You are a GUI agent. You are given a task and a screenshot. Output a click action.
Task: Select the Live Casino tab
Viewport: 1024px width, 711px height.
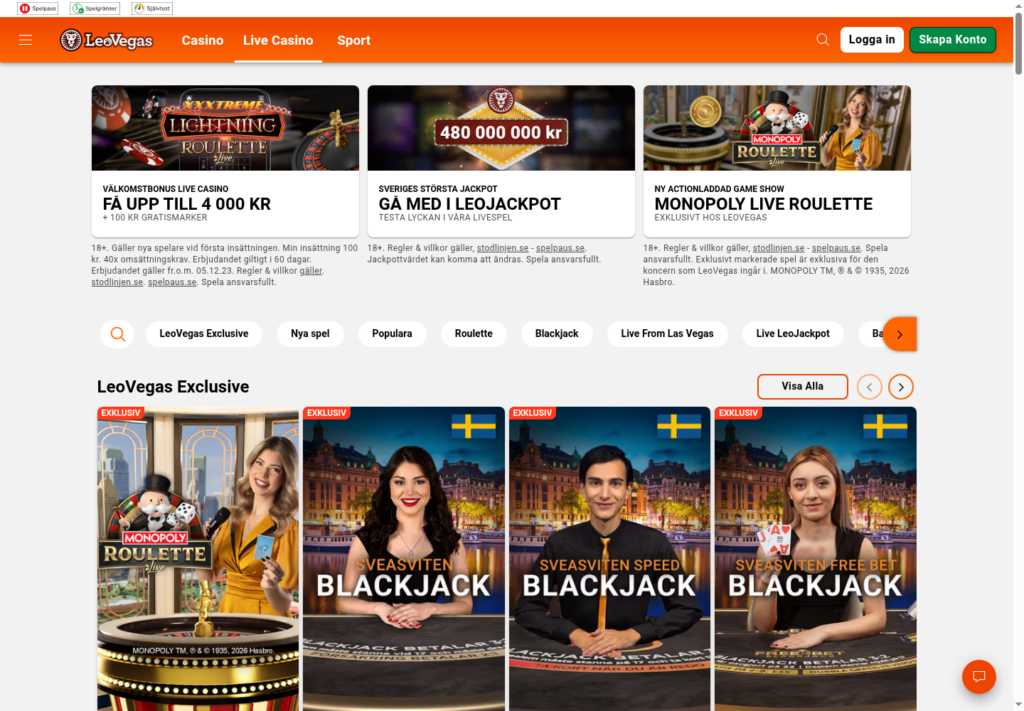278,40
